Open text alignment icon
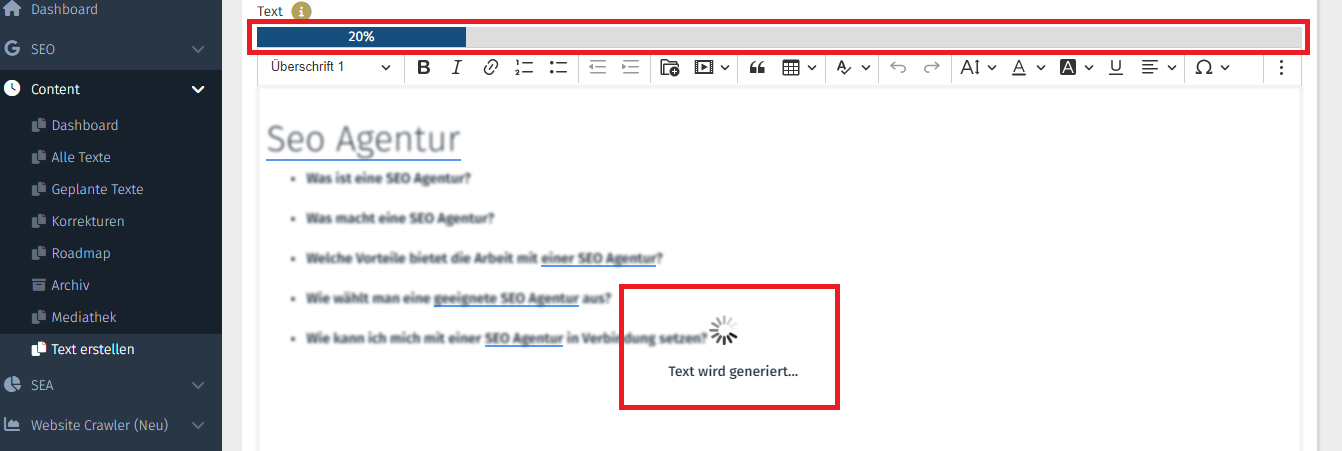 click(x=1150, y=67)
